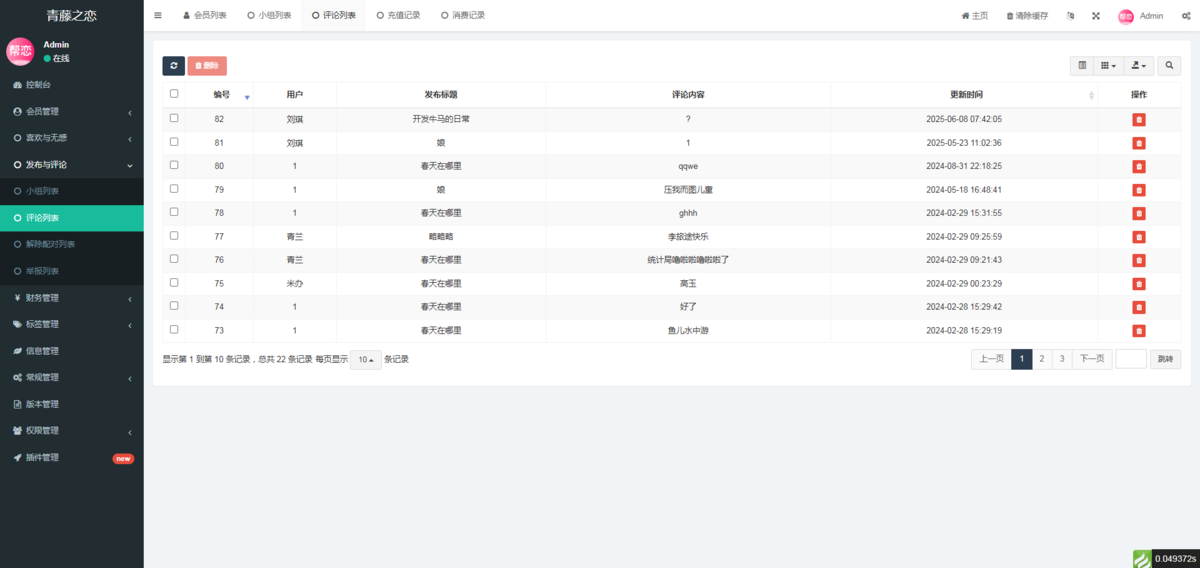This screenshot has width=1200, height=568.
Task: Open the export data dropdown
Action: 1138,66
